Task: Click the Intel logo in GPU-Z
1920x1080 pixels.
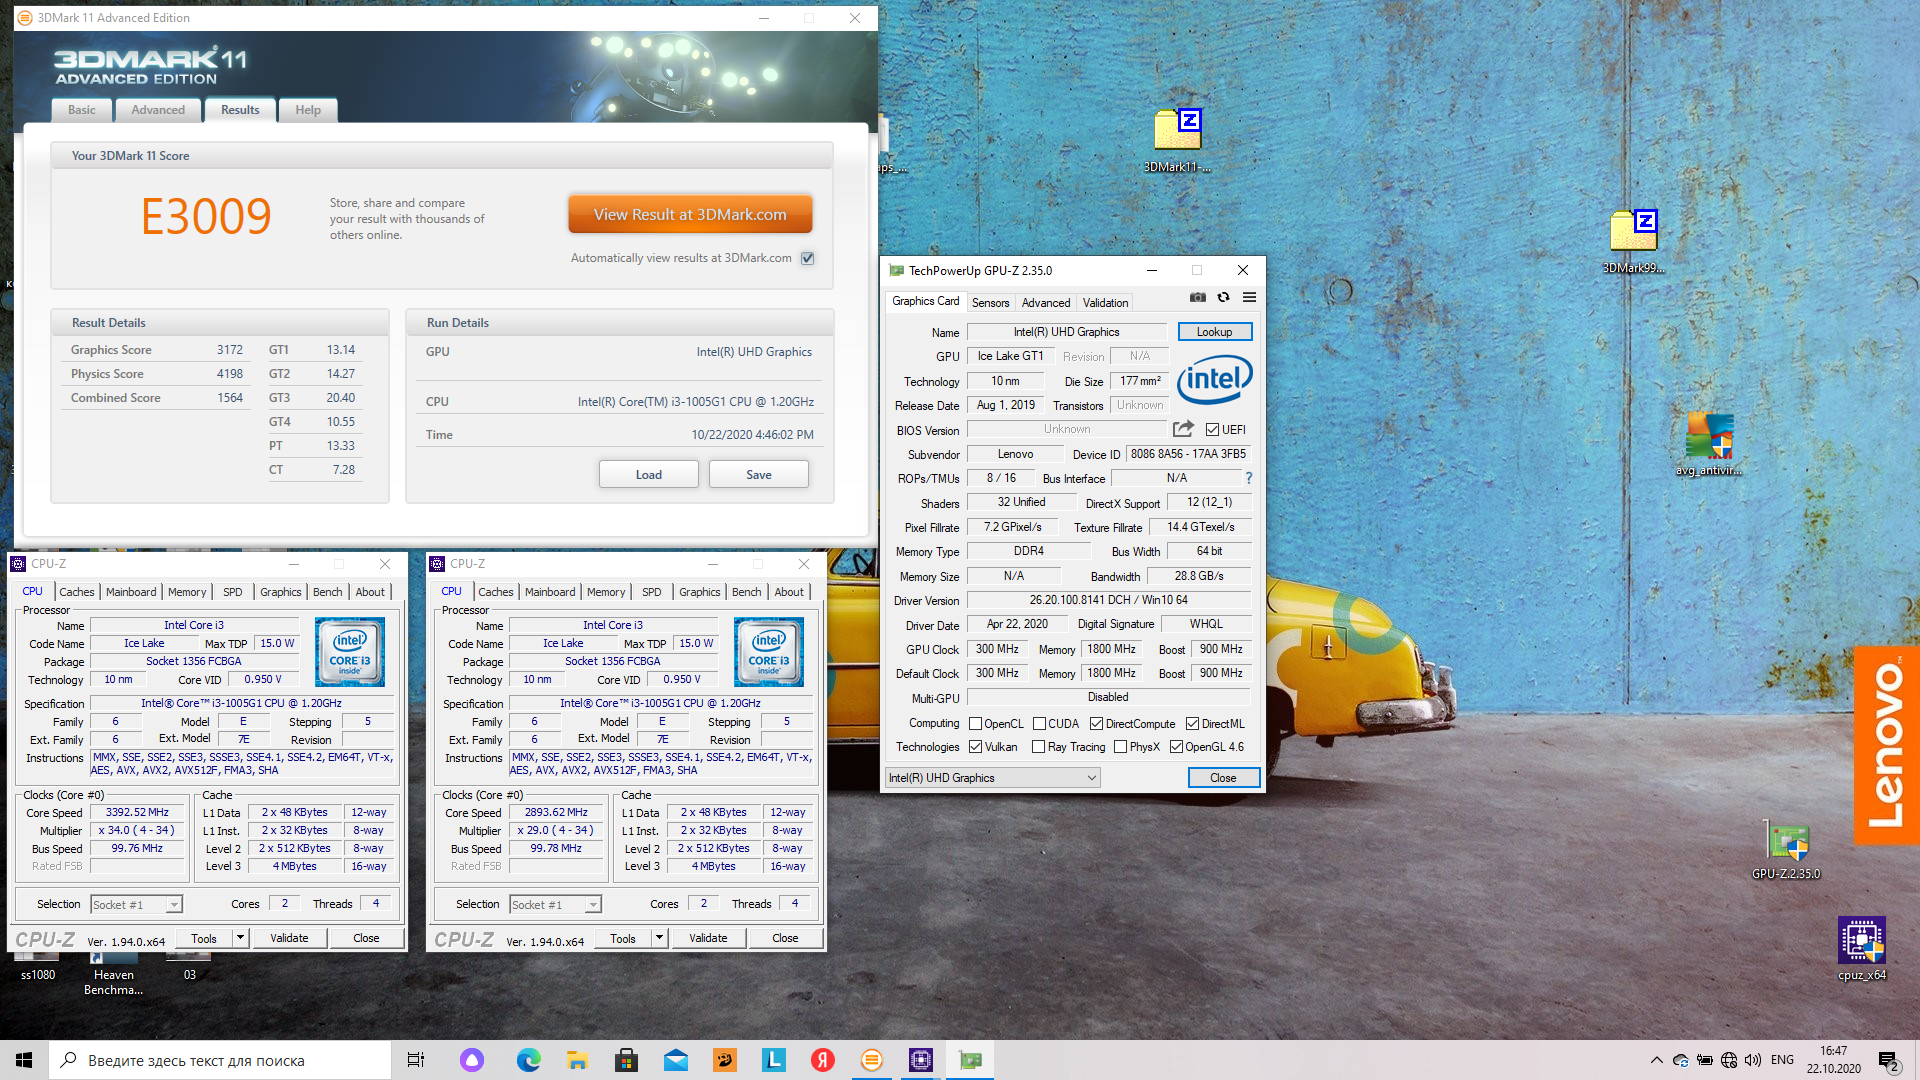Action: 1215,378
